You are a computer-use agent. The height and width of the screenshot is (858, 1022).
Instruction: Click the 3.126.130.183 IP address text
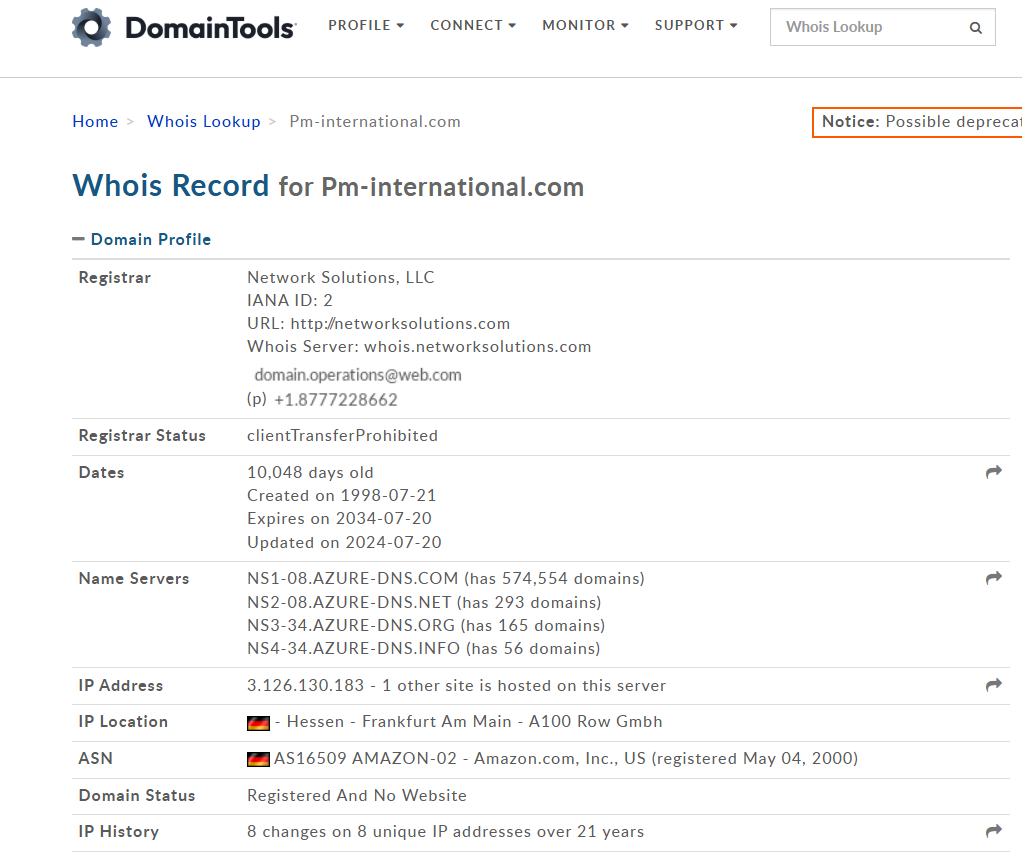pyautogui.click(x=306, y=686)
